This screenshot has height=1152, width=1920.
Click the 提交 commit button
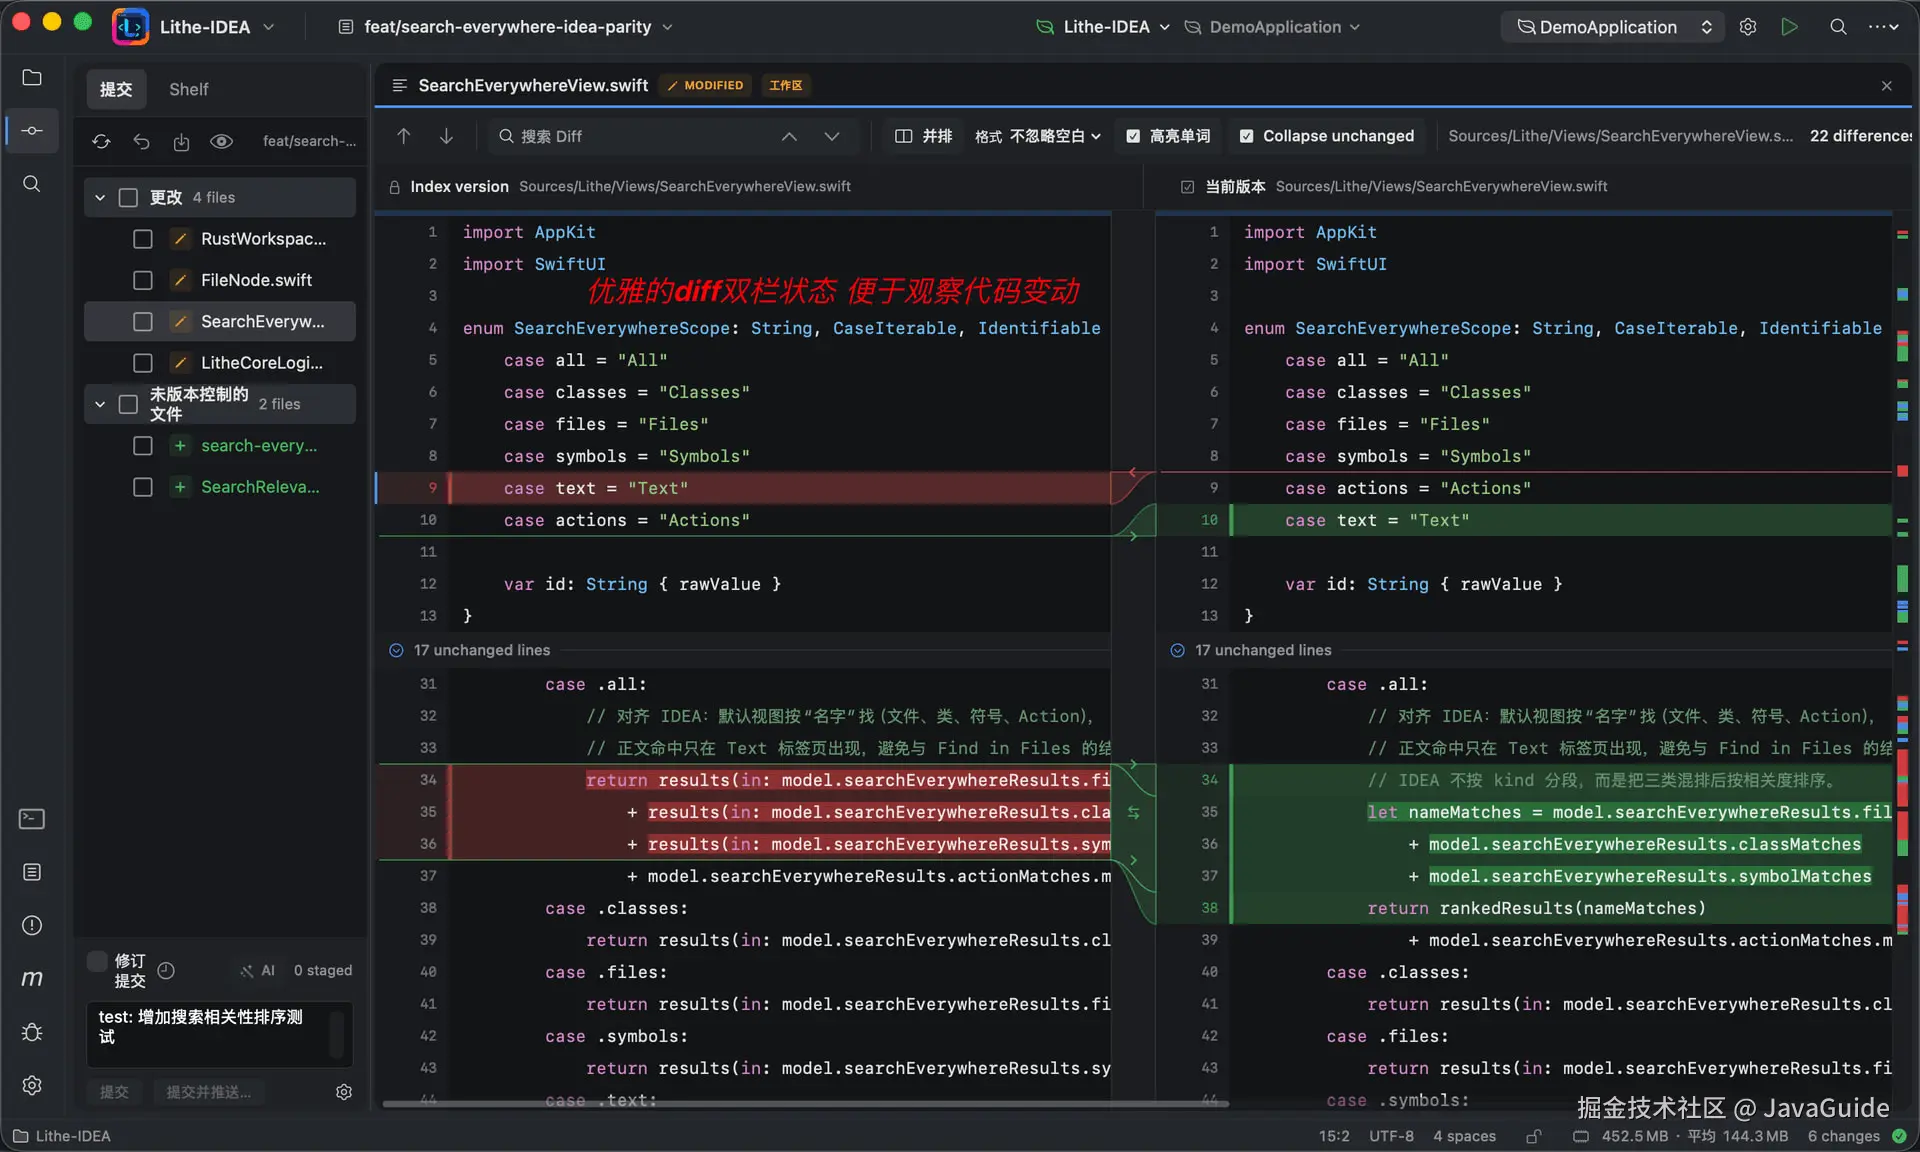point(114,1092)
